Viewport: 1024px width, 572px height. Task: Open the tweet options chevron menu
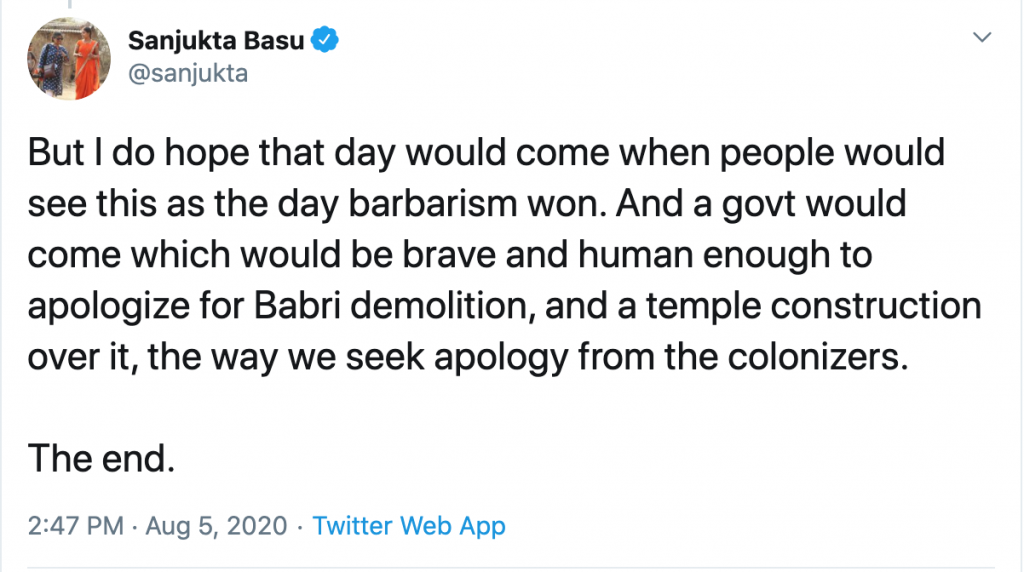coord(983,38)
